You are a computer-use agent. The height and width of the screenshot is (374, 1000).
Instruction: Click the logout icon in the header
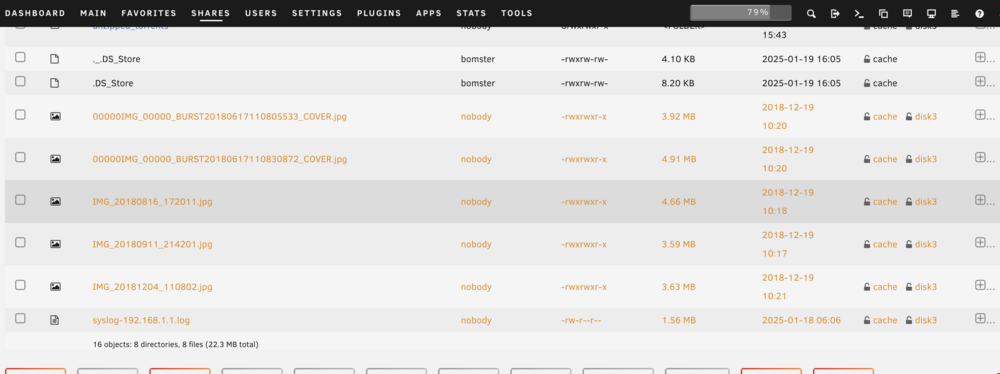pos(835,13)
